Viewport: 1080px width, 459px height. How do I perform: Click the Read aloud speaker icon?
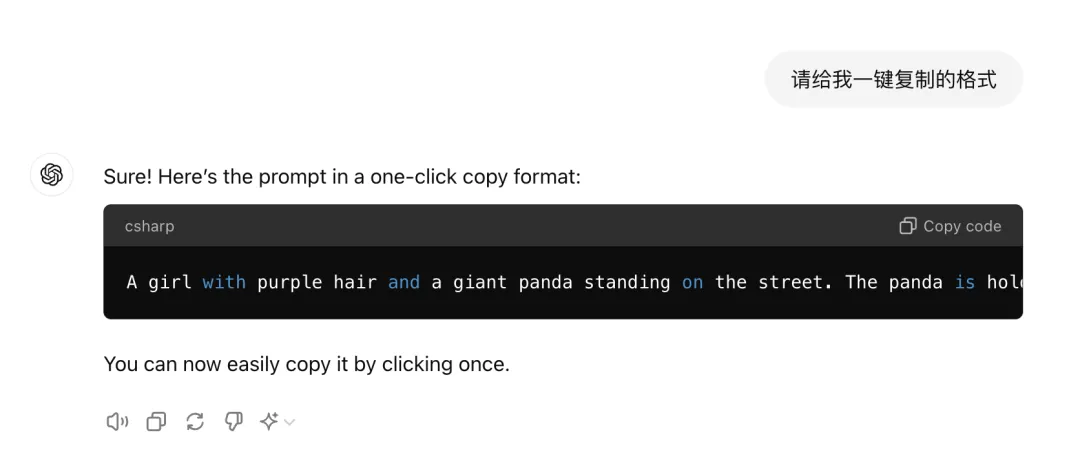(117, 422)
